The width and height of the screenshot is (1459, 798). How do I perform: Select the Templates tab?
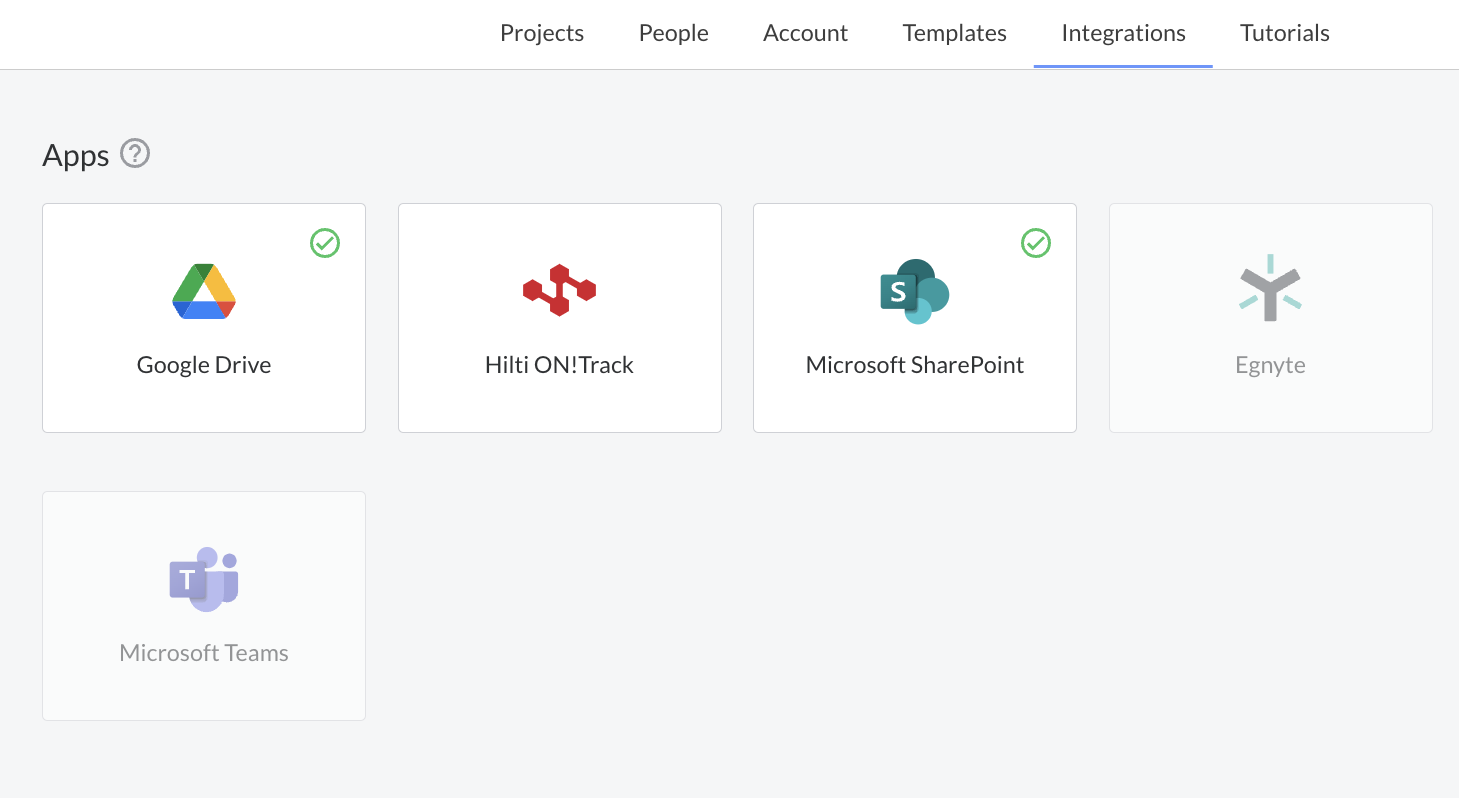pyautogui.click(x=954, y=33)
